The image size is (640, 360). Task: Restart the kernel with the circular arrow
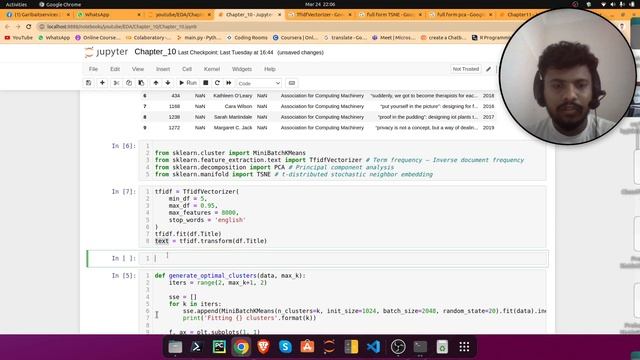pyautogui.click(x=217, y=83)
